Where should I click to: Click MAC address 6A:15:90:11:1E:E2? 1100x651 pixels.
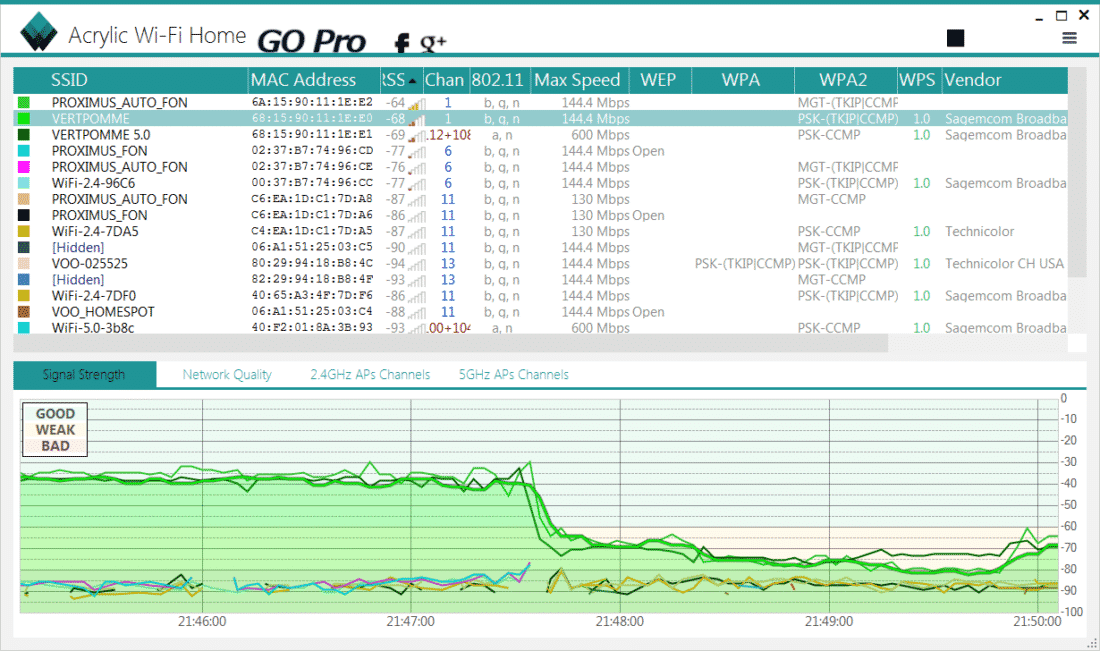(x=312, y=102)
